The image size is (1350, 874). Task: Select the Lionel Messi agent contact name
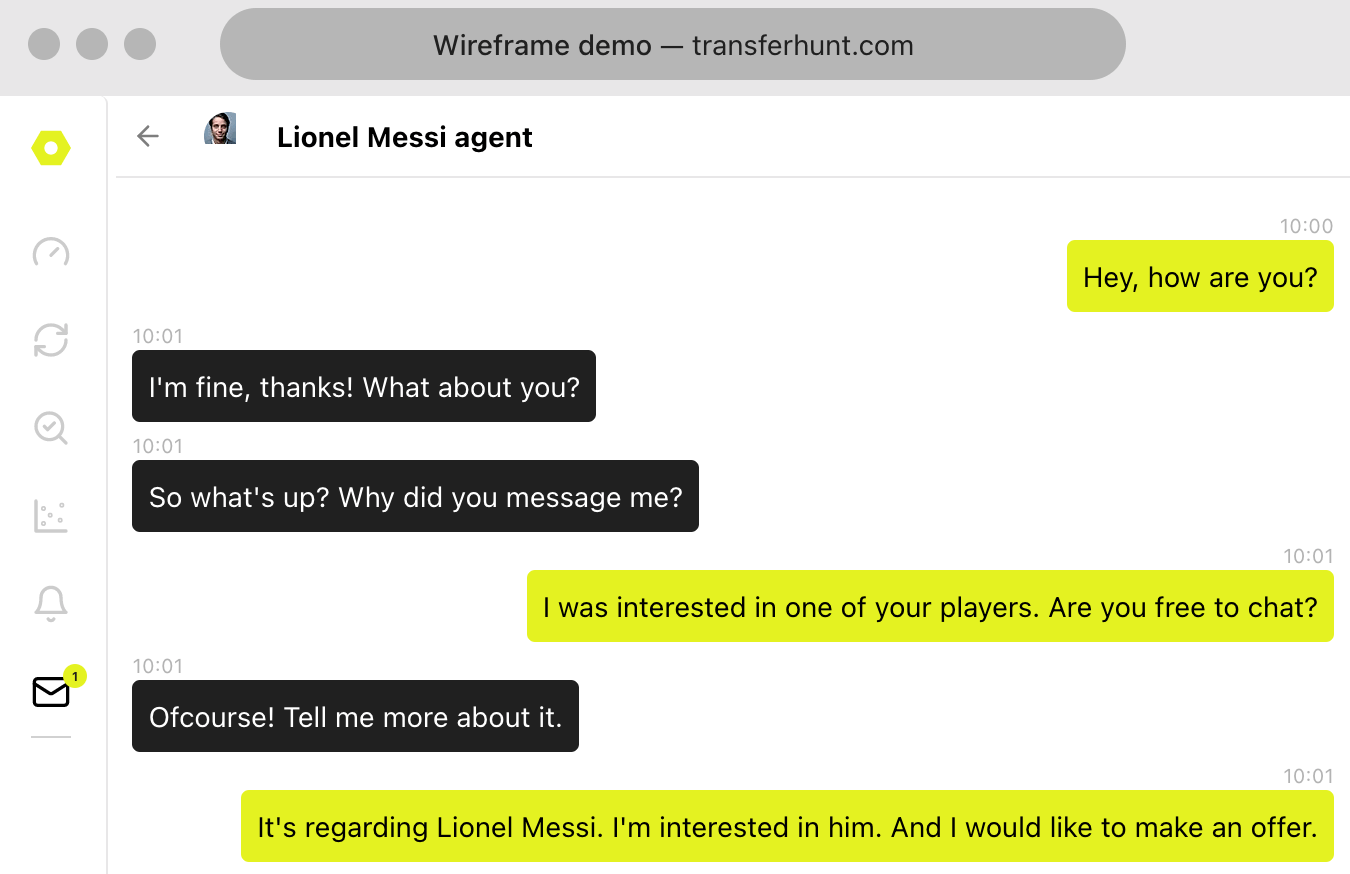tap(405, 137)
